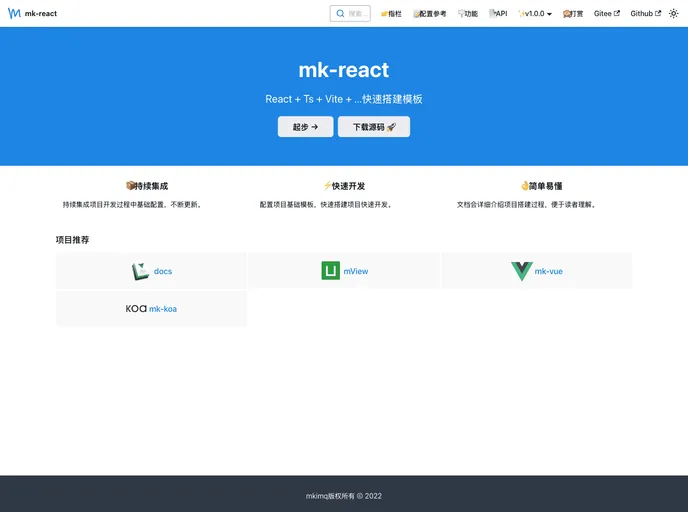
Task: Click the 持续集成 feature heading
Action: (x=147, y=186)
